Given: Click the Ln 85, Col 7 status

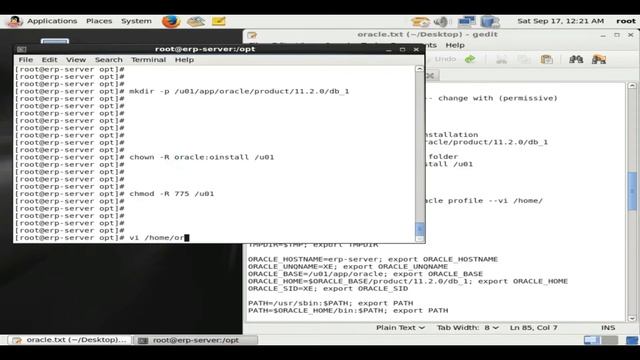Looking at the screenshot, I should 533,328.
